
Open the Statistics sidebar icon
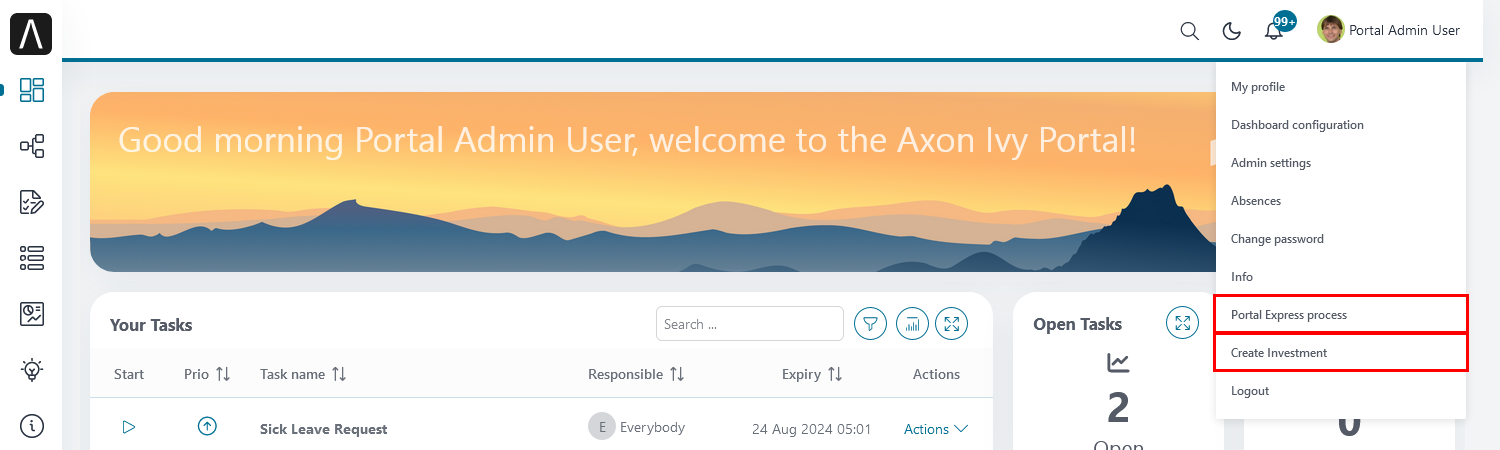tap(32, 314)
